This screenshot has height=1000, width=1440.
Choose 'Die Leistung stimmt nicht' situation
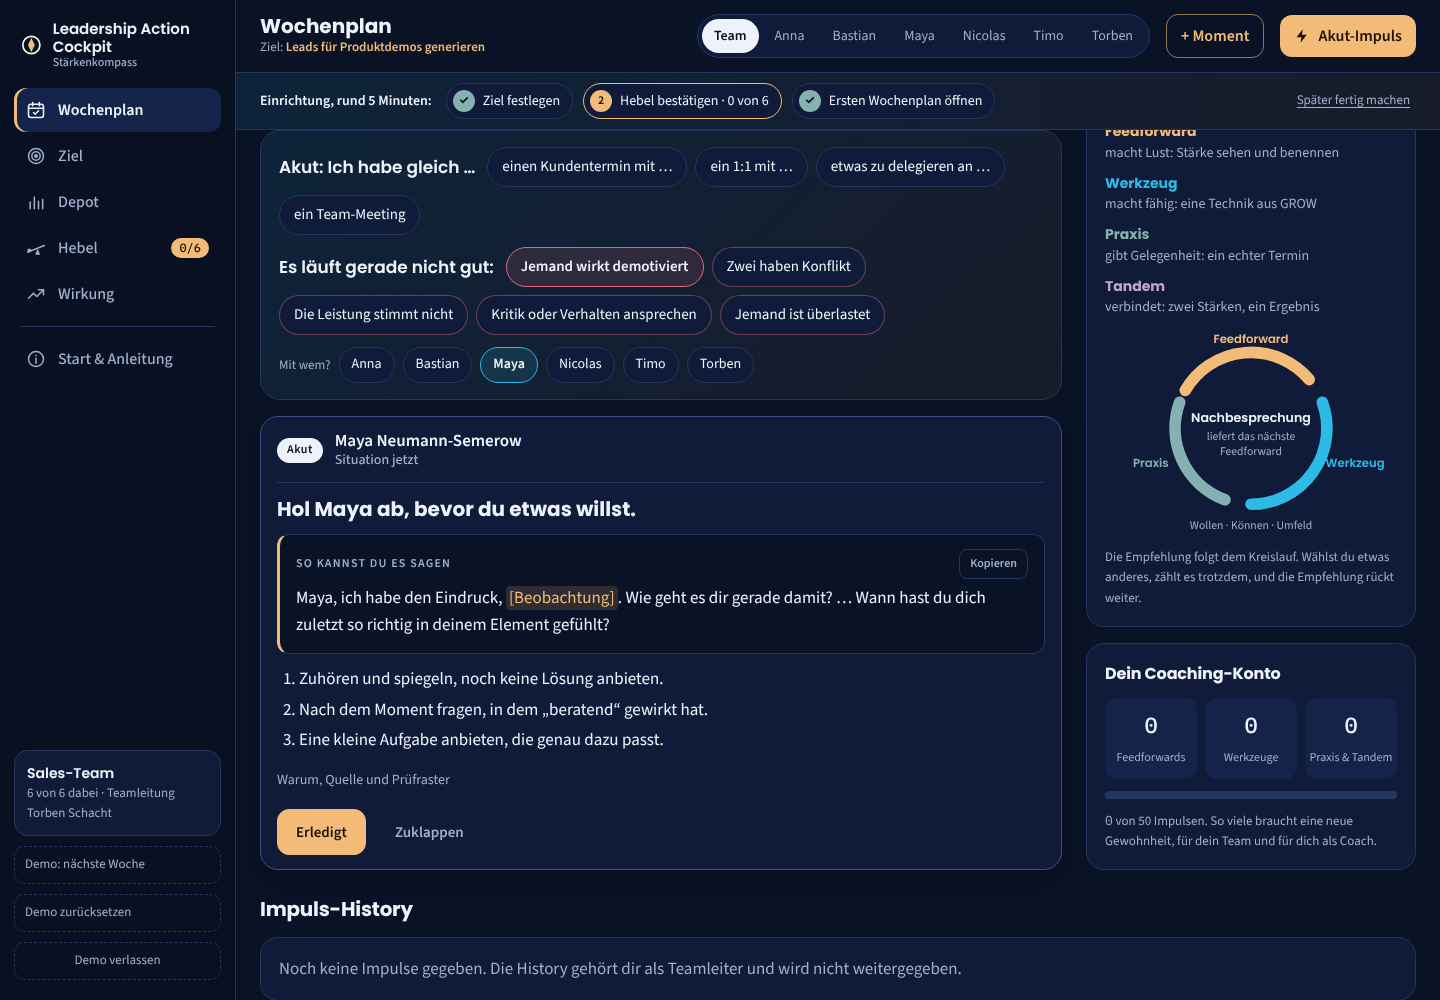pos(373,315)
